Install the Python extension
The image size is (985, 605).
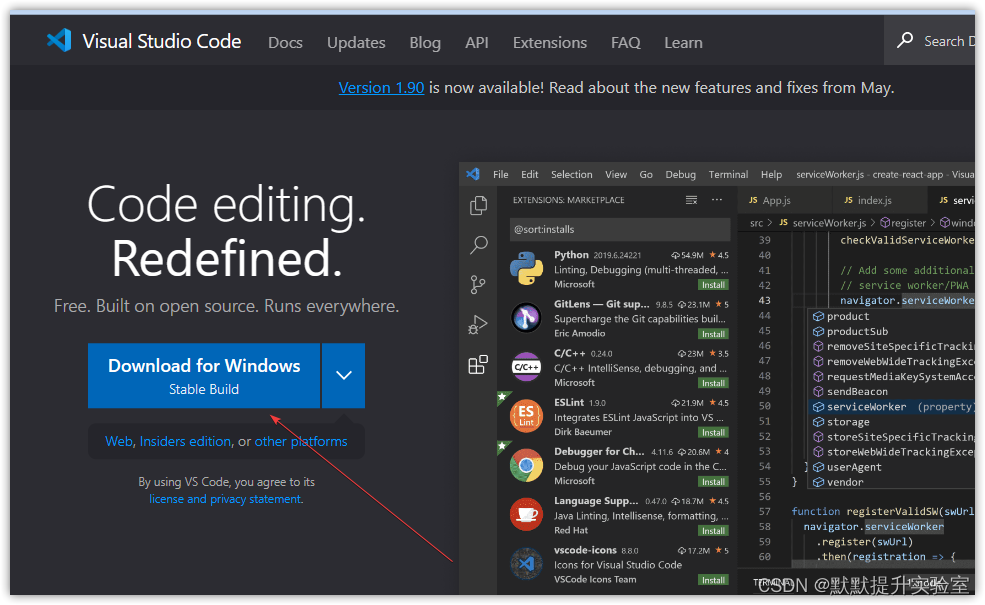tap(713, 285)
